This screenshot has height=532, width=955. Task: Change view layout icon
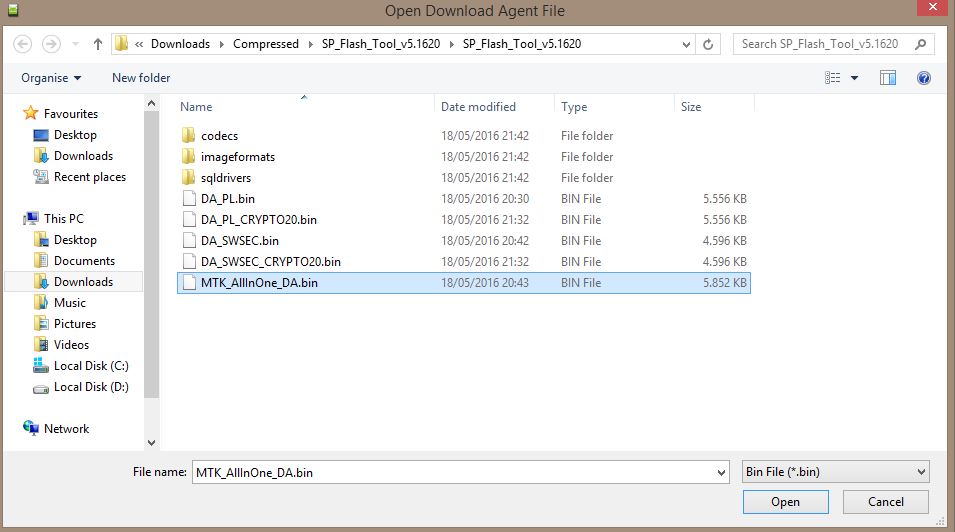[833, 78]
